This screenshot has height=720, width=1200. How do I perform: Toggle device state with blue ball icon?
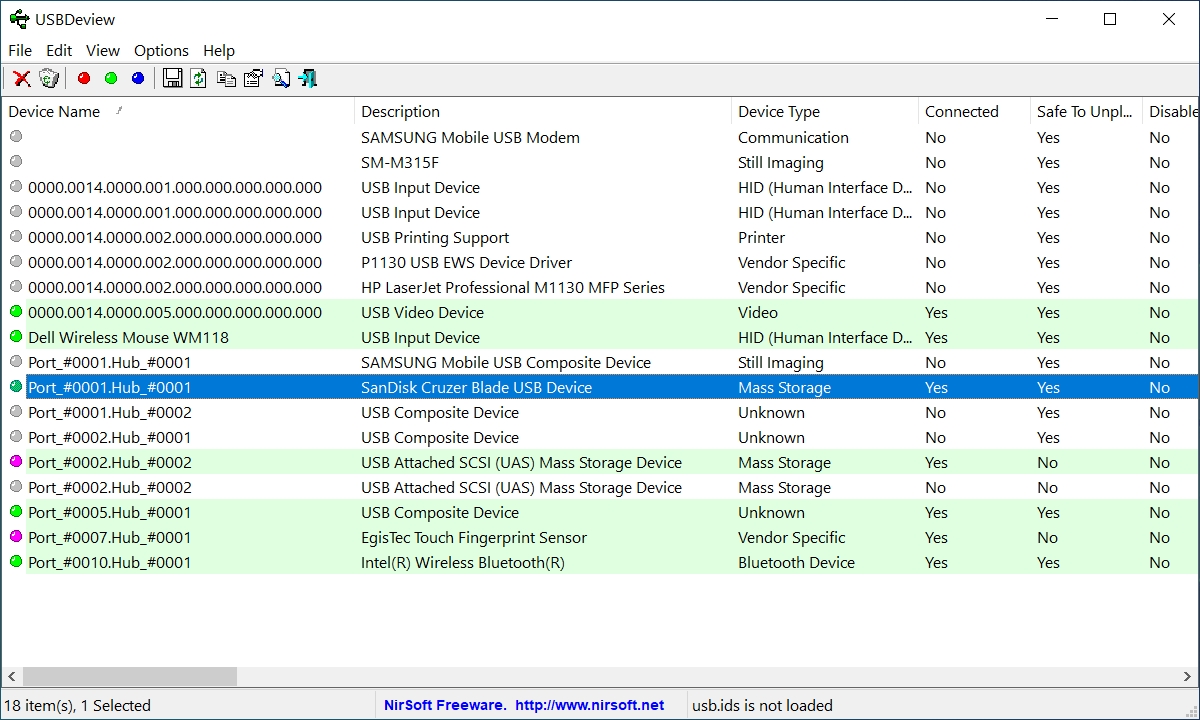click(137, 78)
